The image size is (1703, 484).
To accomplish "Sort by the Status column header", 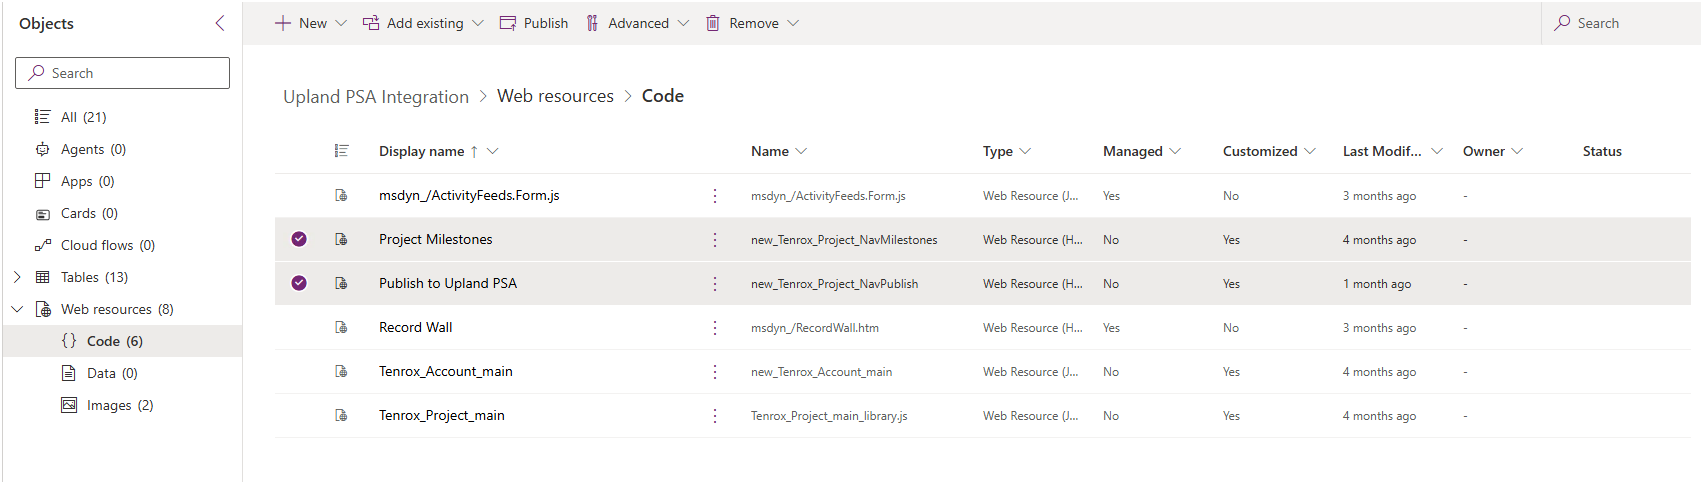I will point(1602,151).
